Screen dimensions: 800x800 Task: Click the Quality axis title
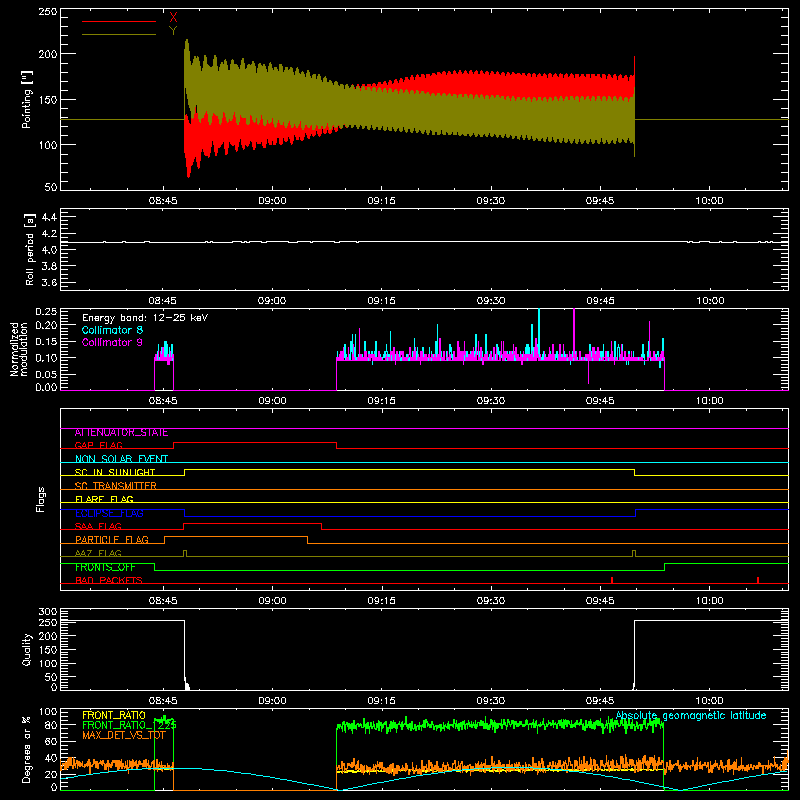pos(27,649)
